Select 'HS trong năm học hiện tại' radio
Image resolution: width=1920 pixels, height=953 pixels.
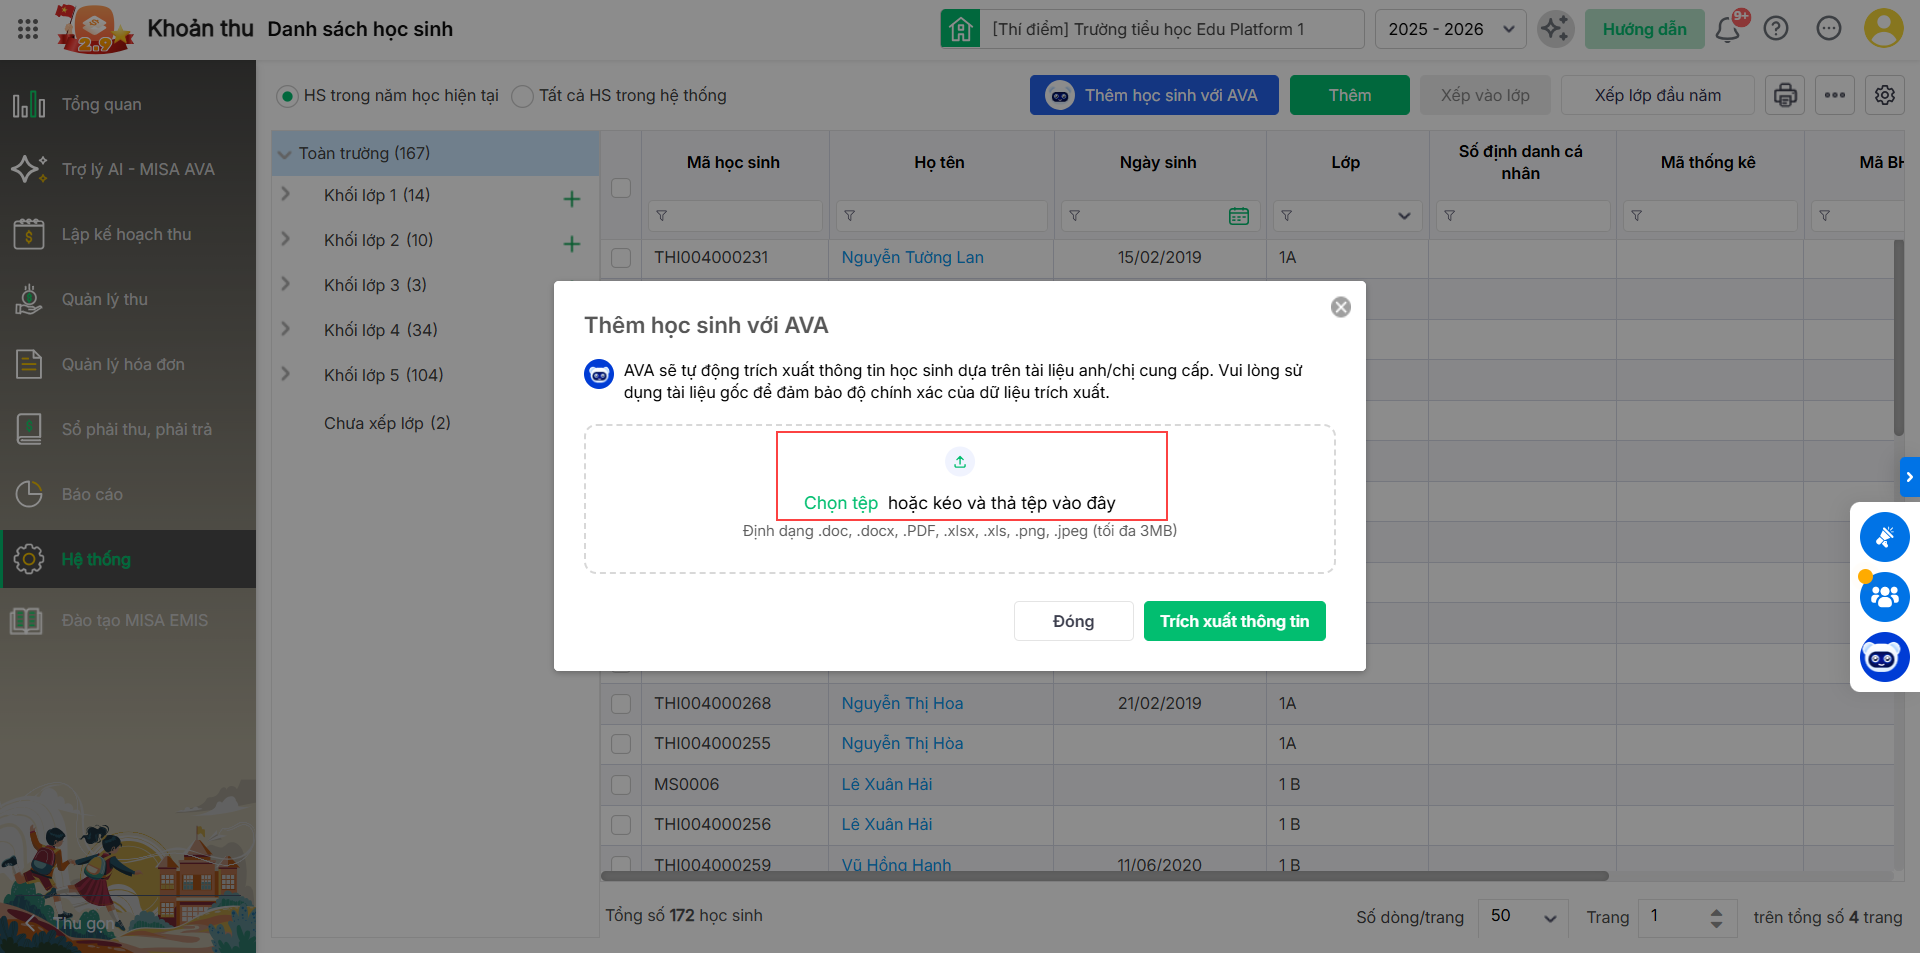[x=287, y=96]
